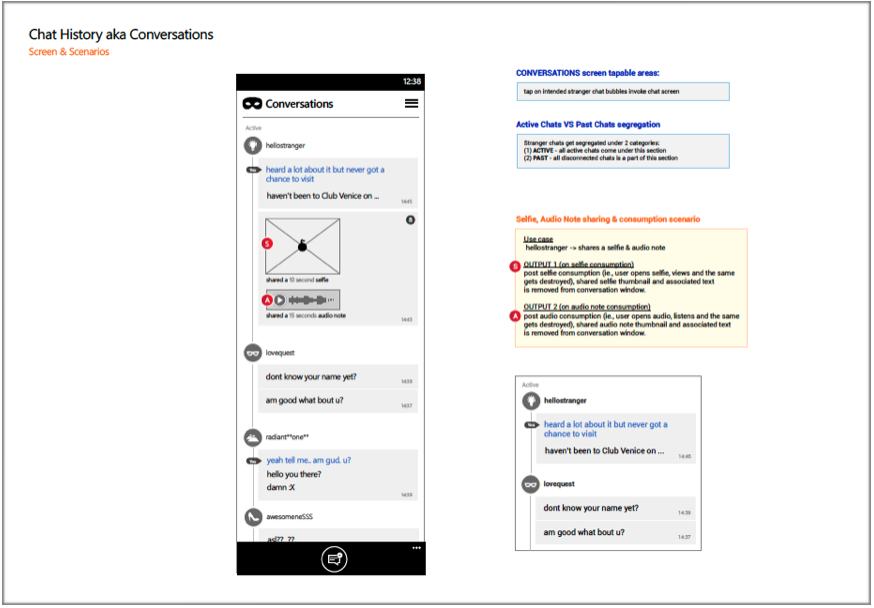Image resolution: width=874 pixels, height=608 pixels.
Task: Click the "Chat History aka Conversations" page title
Action: [x=121, y=35]
